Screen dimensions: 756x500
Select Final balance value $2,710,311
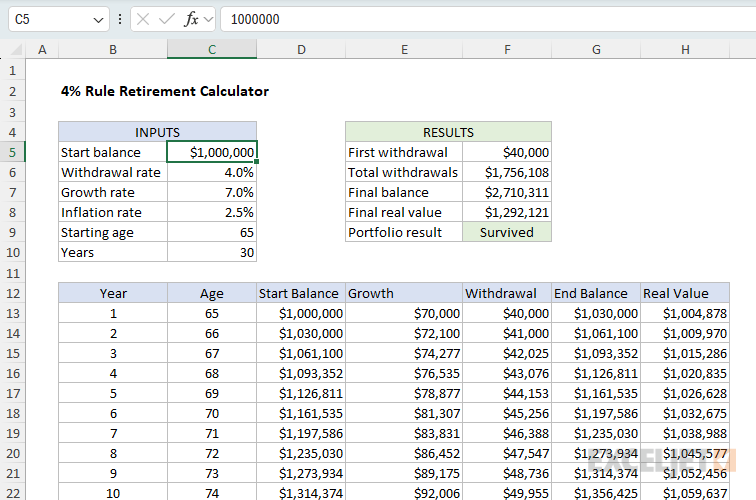507,192
